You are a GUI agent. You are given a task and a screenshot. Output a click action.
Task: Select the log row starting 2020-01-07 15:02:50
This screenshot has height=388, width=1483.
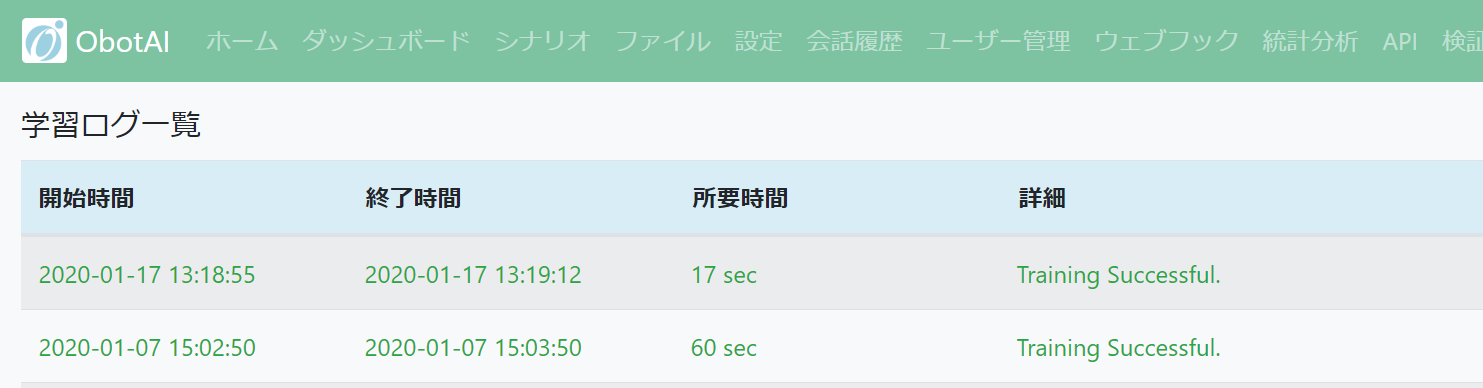click(752, 348)
